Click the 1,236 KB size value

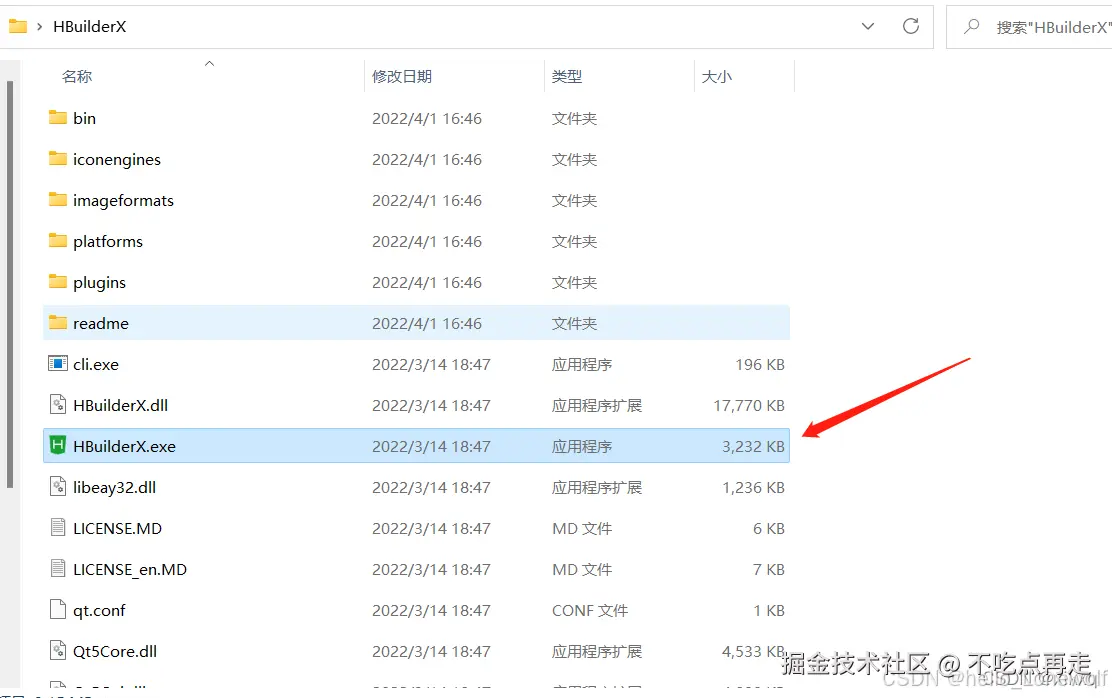point(753,488)
